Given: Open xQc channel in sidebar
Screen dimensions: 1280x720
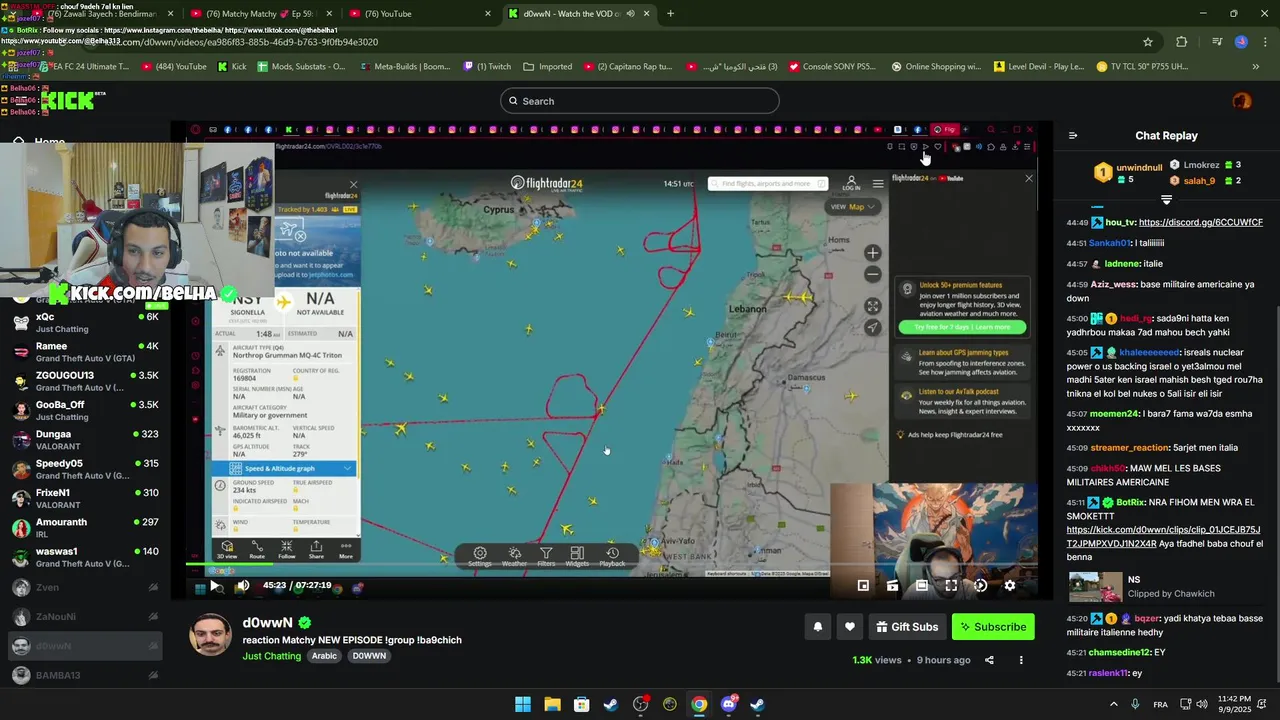Looking at the screenshot, I should point(85,322).
